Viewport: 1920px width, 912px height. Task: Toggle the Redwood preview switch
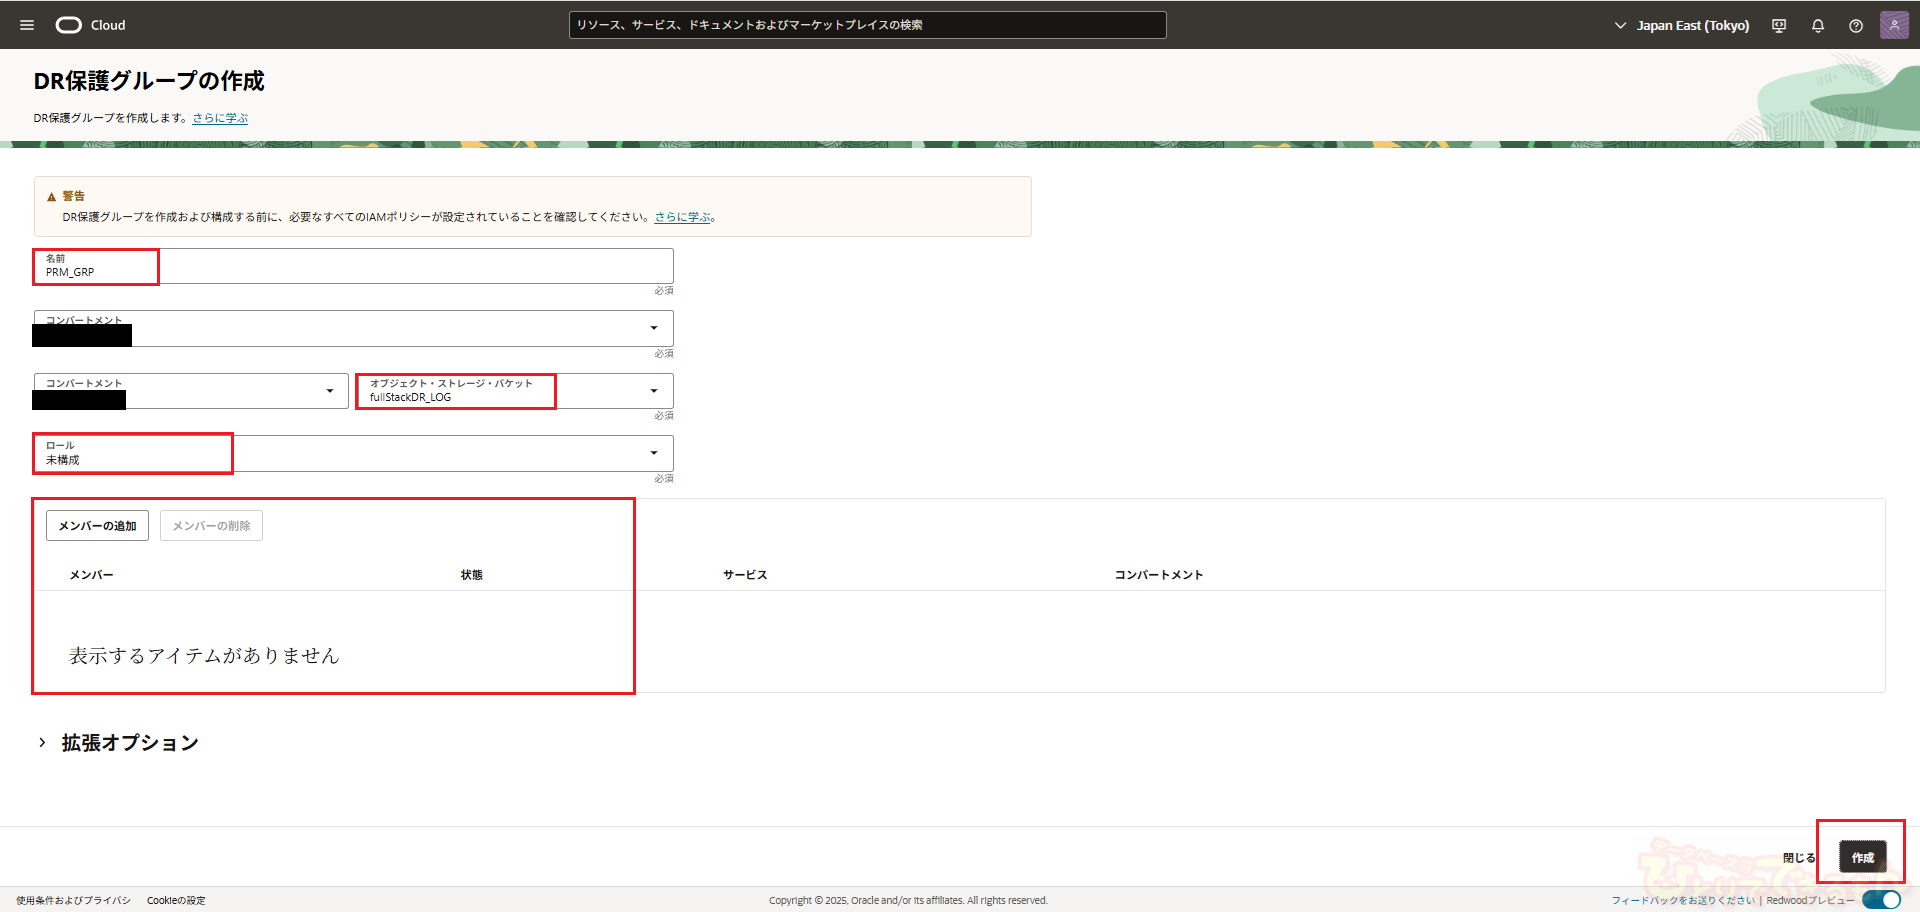(1881, 900)
